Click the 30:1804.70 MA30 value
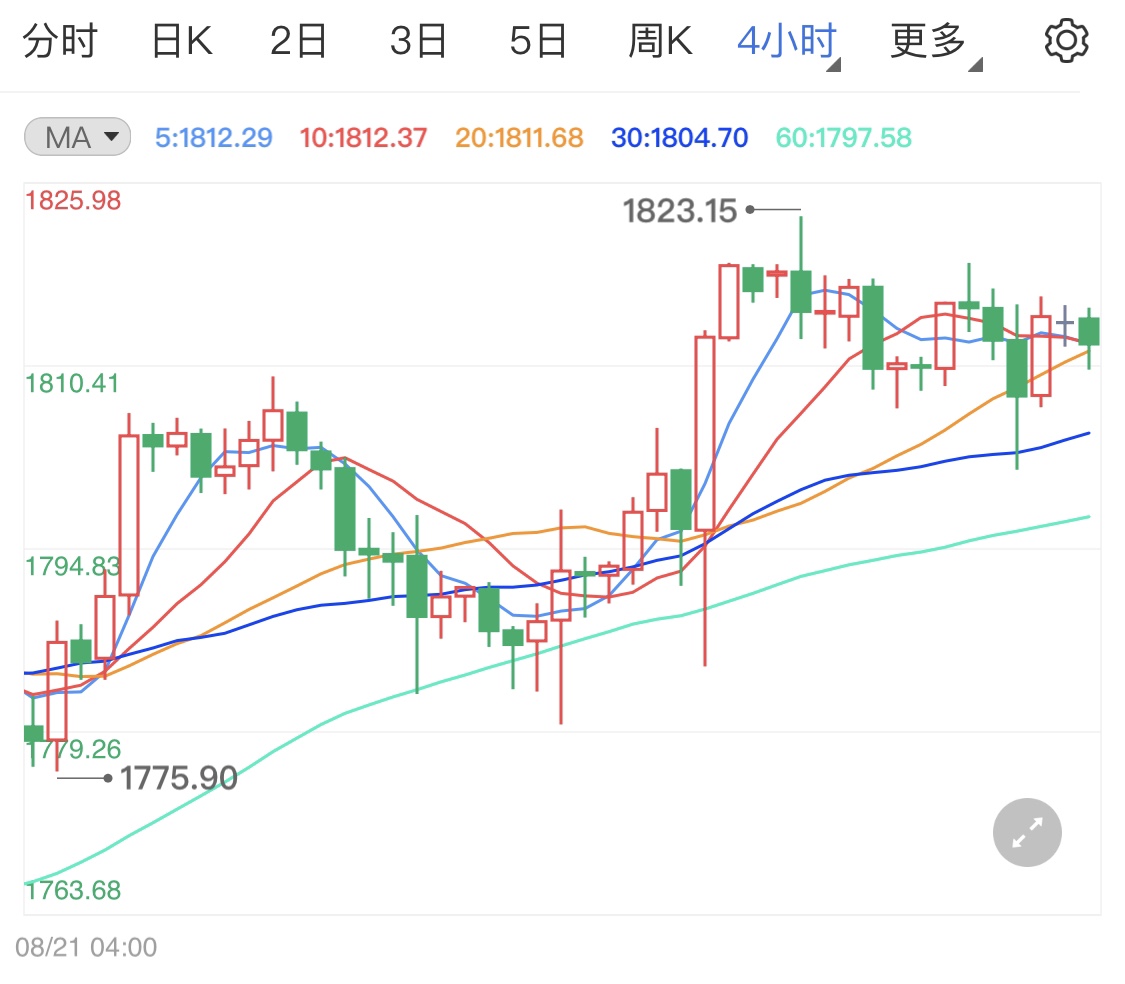Viewport: 1125px width, 984px height. (679, 137)
